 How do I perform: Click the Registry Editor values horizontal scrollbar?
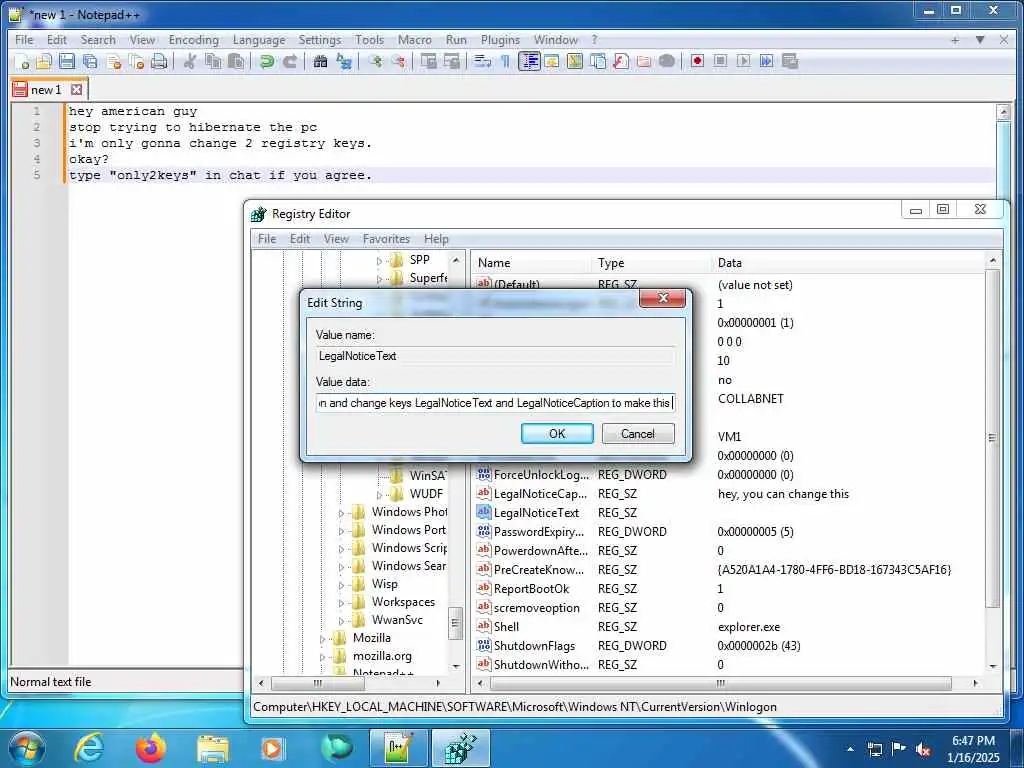(x=721, y=683)
